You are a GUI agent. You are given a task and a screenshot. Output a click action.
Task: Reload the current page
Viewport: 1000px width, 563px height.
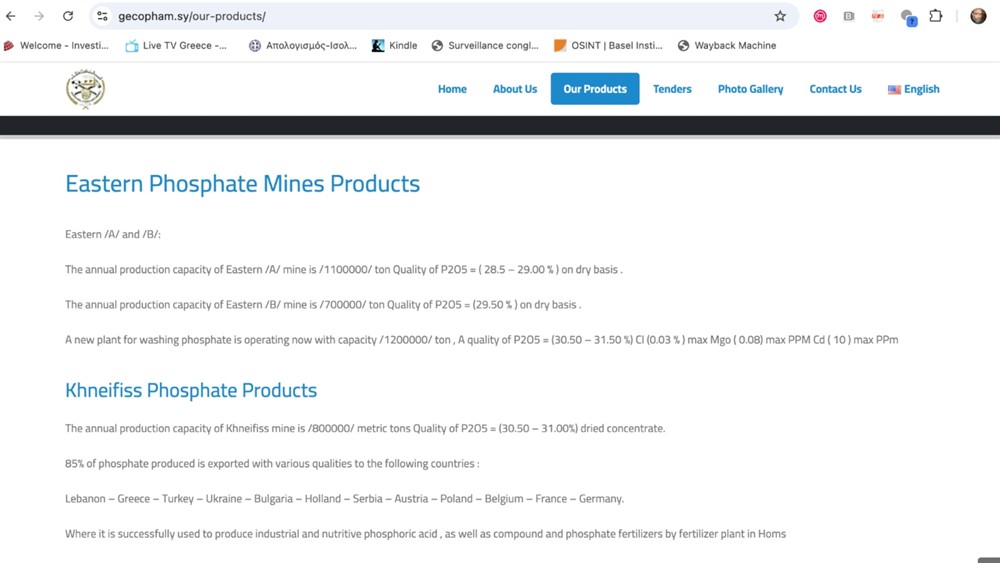[68, 16]
